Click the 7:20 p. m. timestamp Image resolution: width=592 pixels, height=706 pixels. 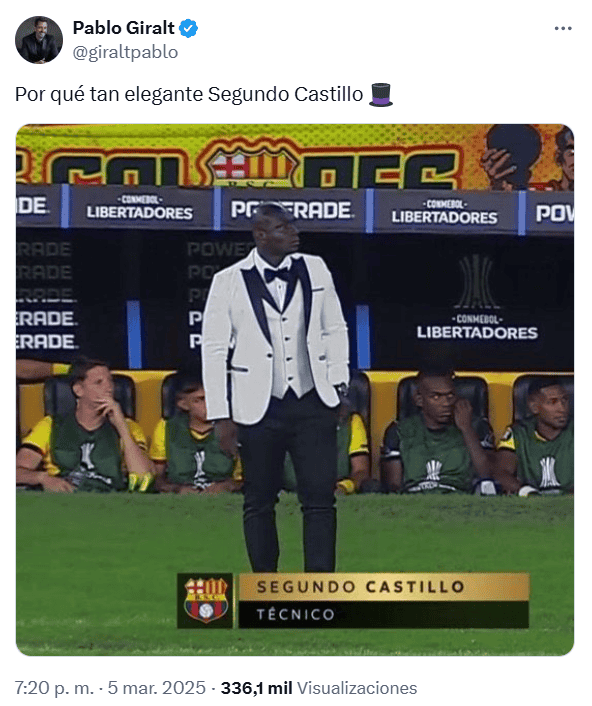pyautogui.click(x=54, y=688)
